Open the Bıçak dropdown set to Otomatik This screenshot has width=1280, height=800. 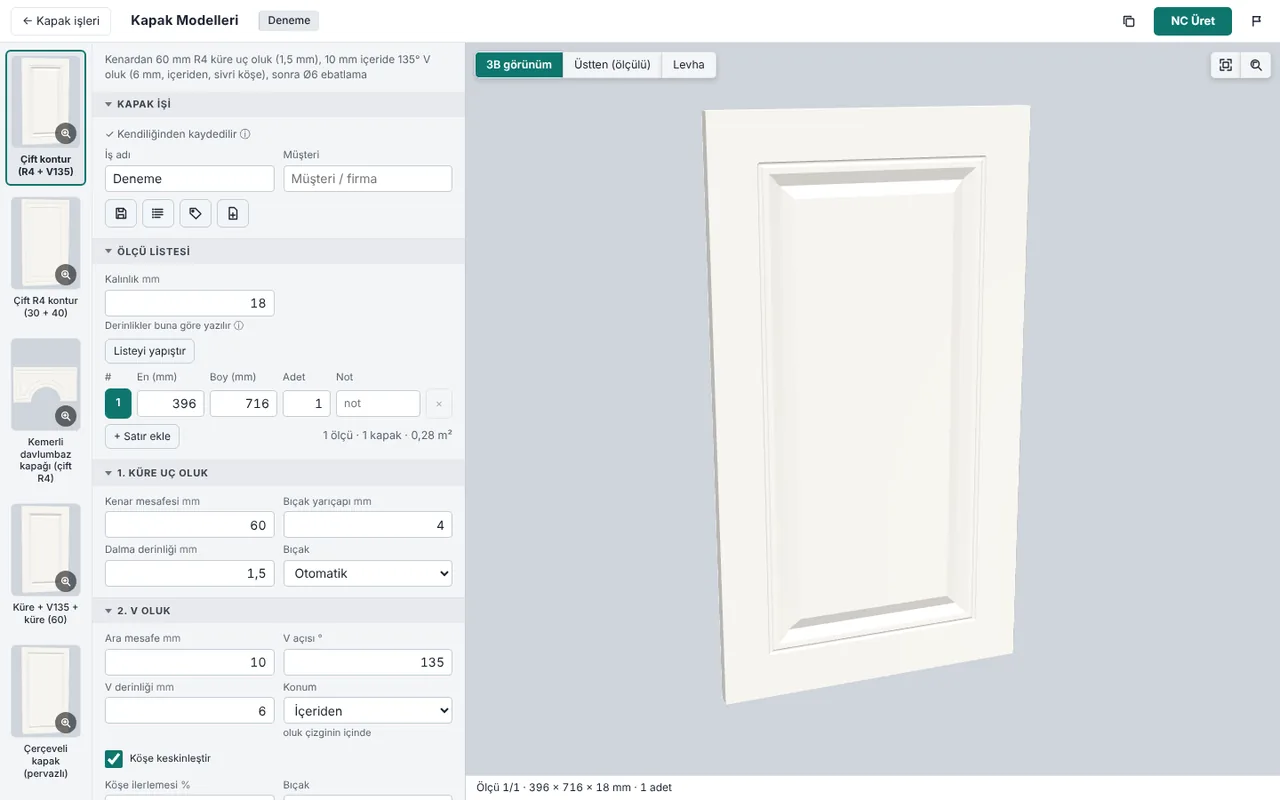coord(368,573)
